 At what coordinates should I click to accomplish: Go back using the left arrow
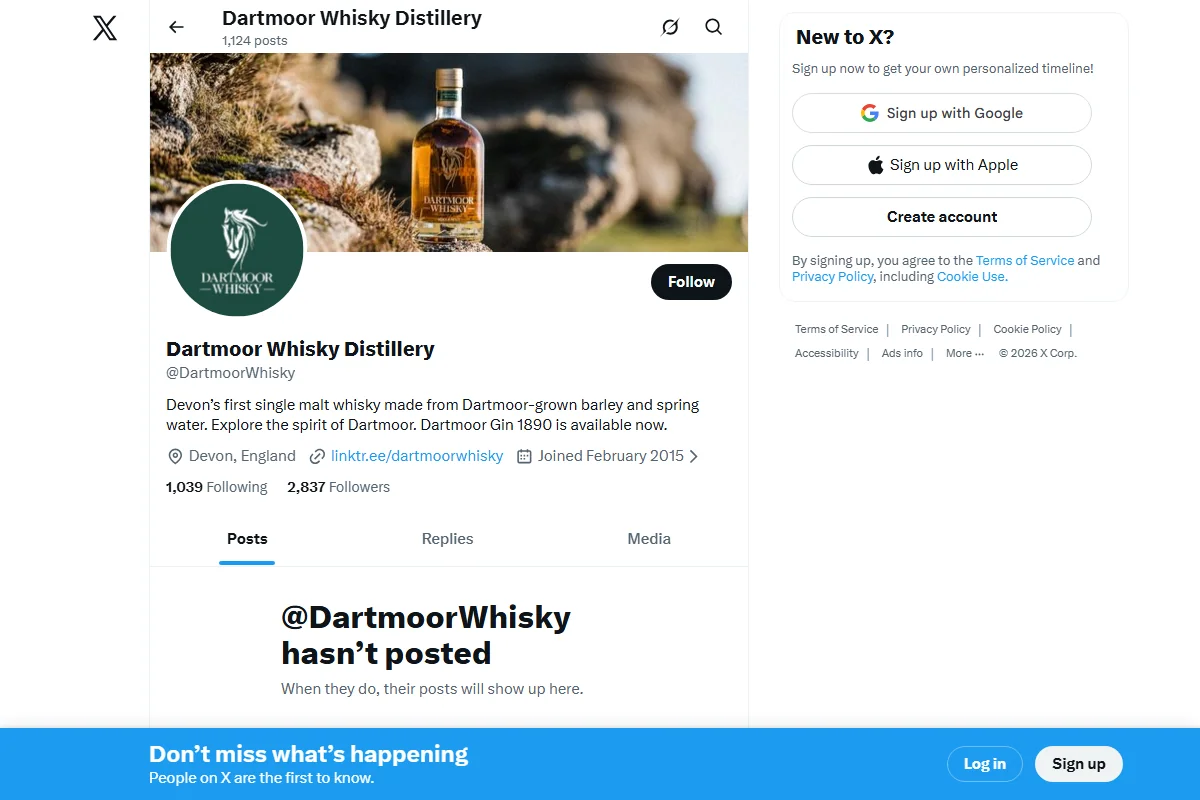point(177,27)
